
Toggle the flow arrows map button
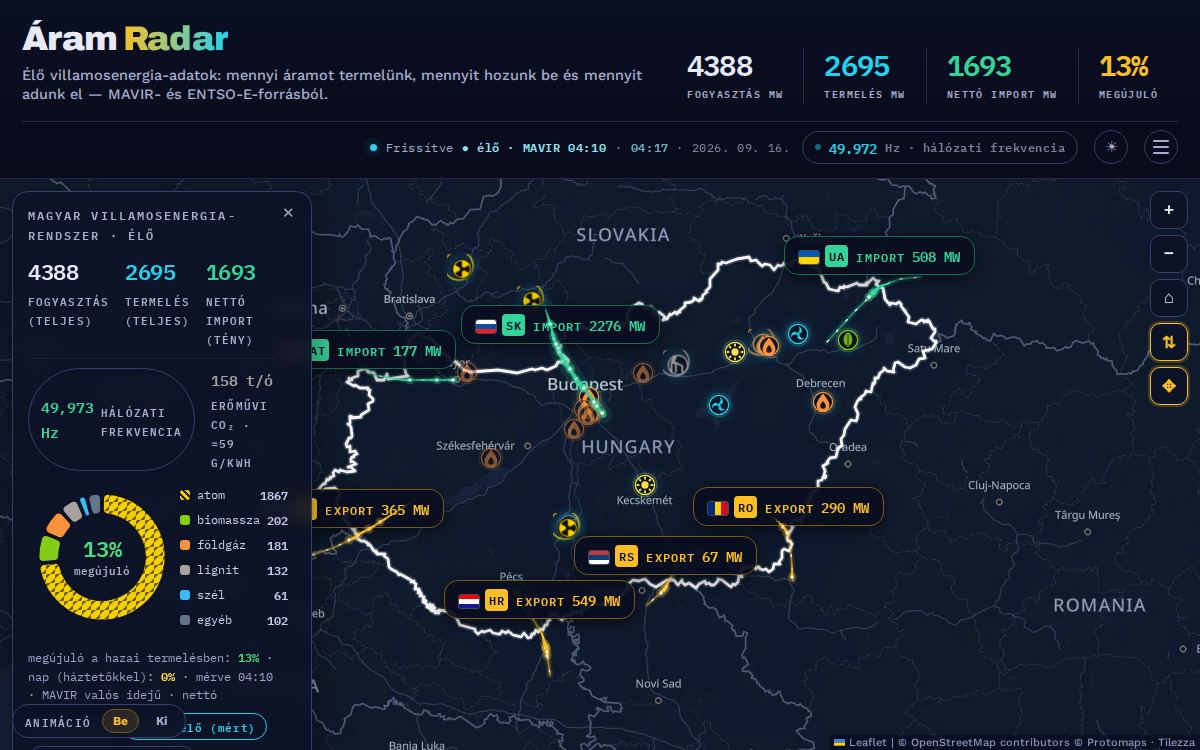1169,342
